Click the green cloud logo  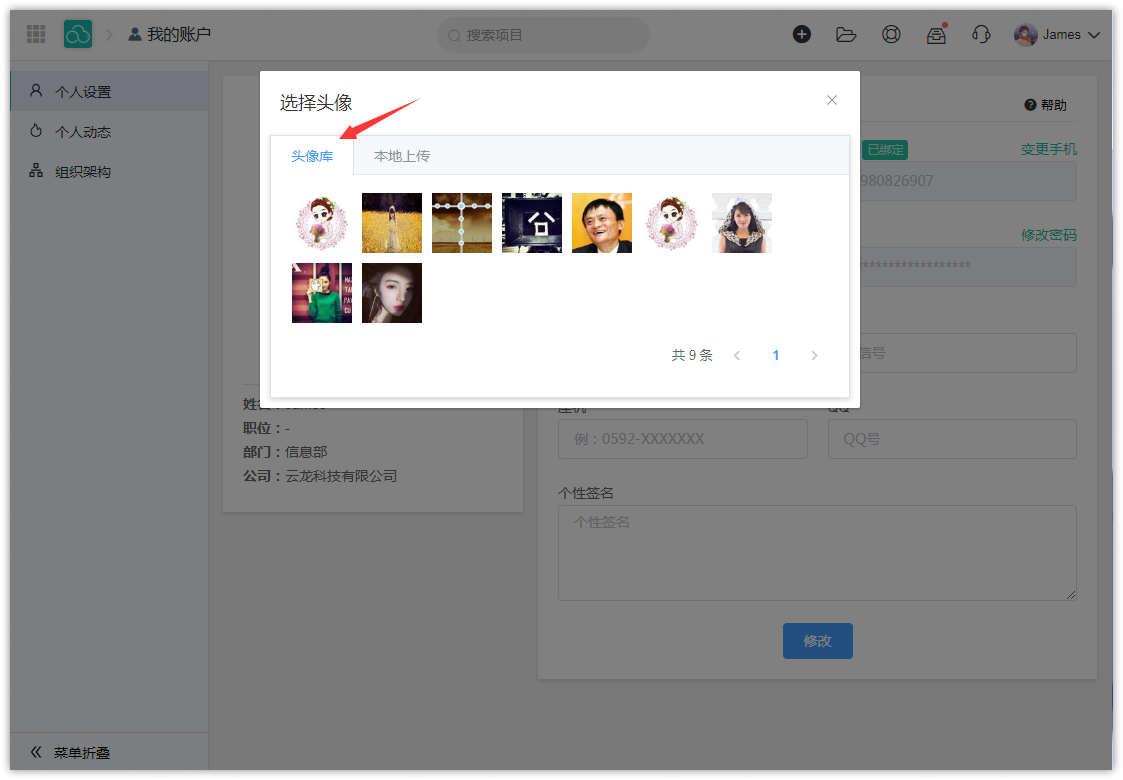click(77, 34)
